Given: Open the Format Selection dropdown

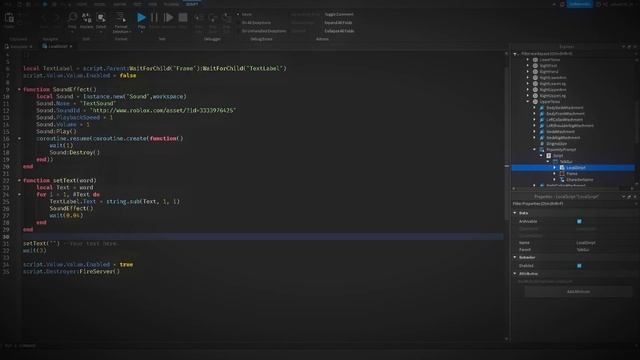Looking at the screenshot, I should point(121,22).
